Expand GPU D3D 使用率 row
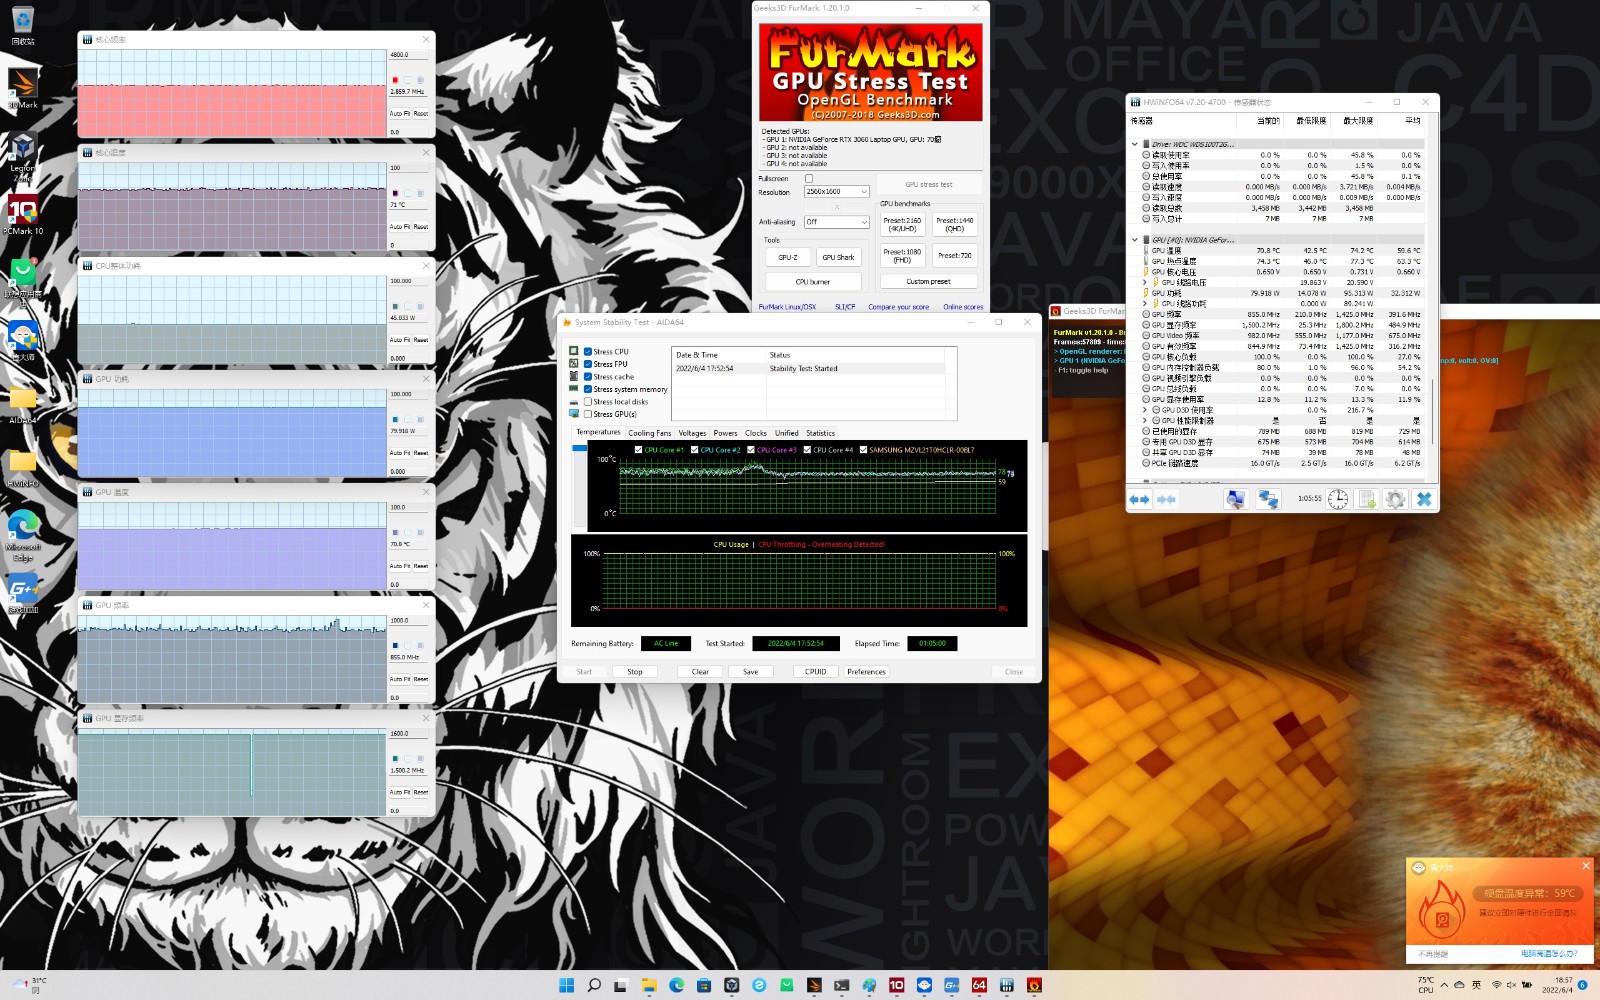 coord(1145,410)
